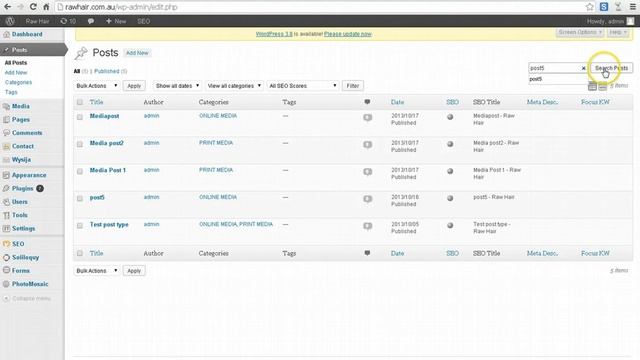Open Appearance menu in sidebar
640x360 pixels.
tap(29, 175)
